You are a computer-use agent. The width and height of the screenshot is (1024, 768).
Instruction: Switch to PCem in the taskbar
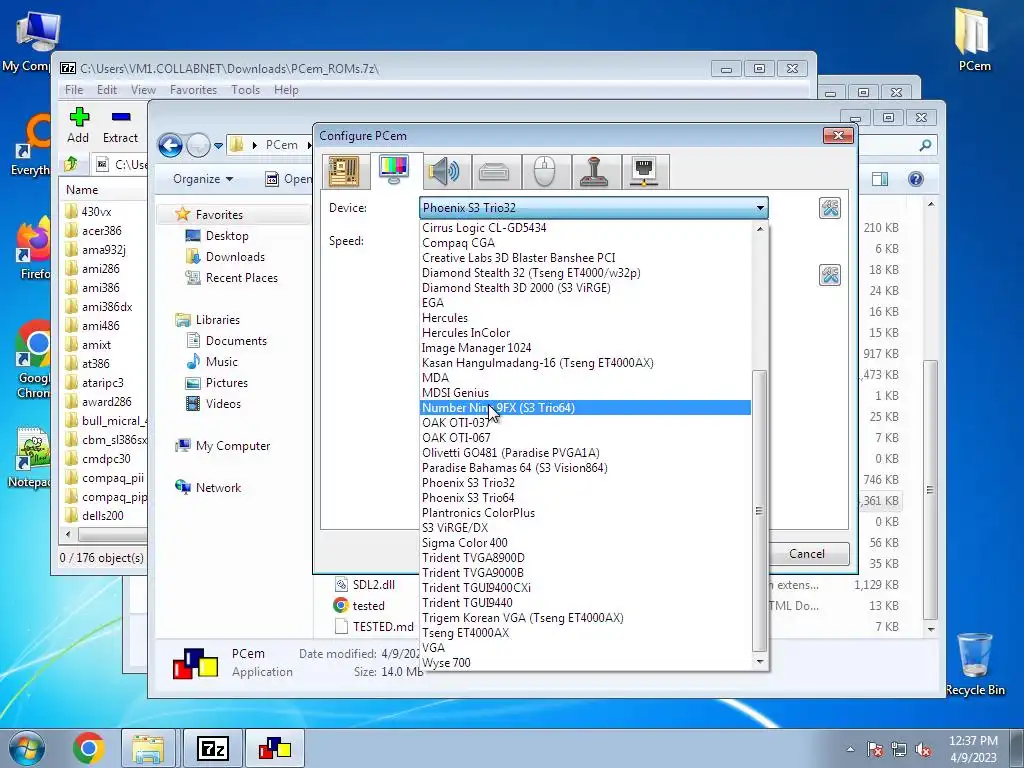pyautogui.click(x=274, y=748)
